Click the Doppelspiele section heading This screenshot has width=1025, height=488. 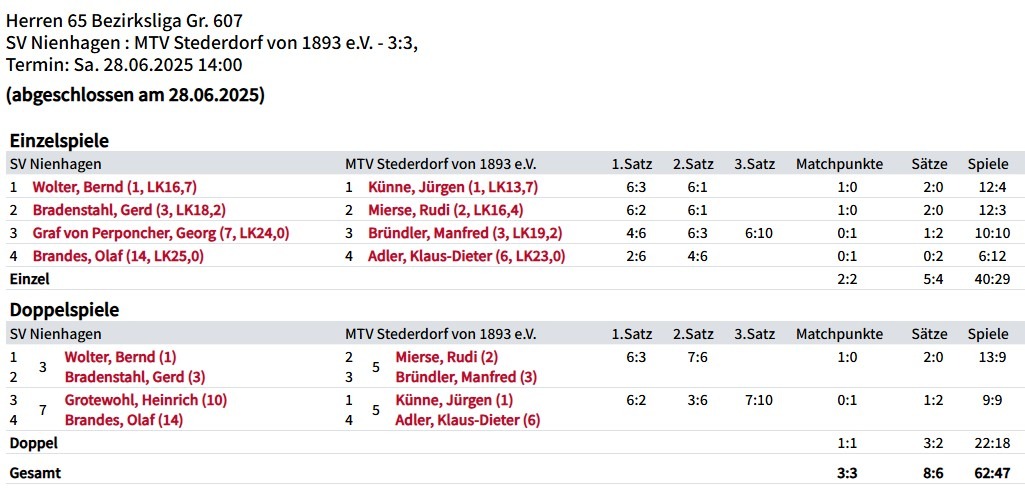(64, 310)
